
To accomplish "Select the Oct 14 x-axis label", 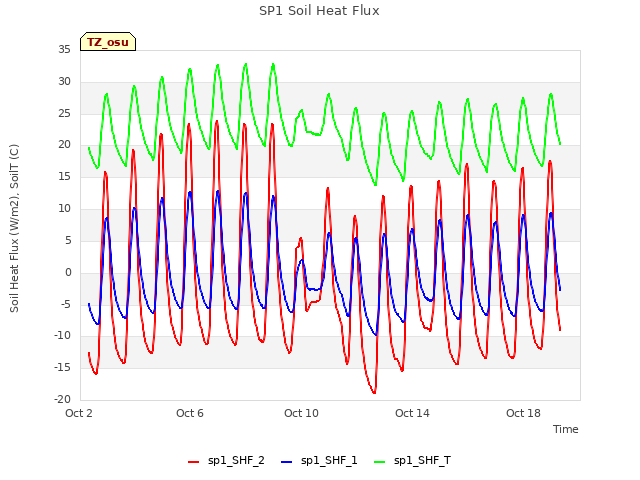I will [412, 413].
